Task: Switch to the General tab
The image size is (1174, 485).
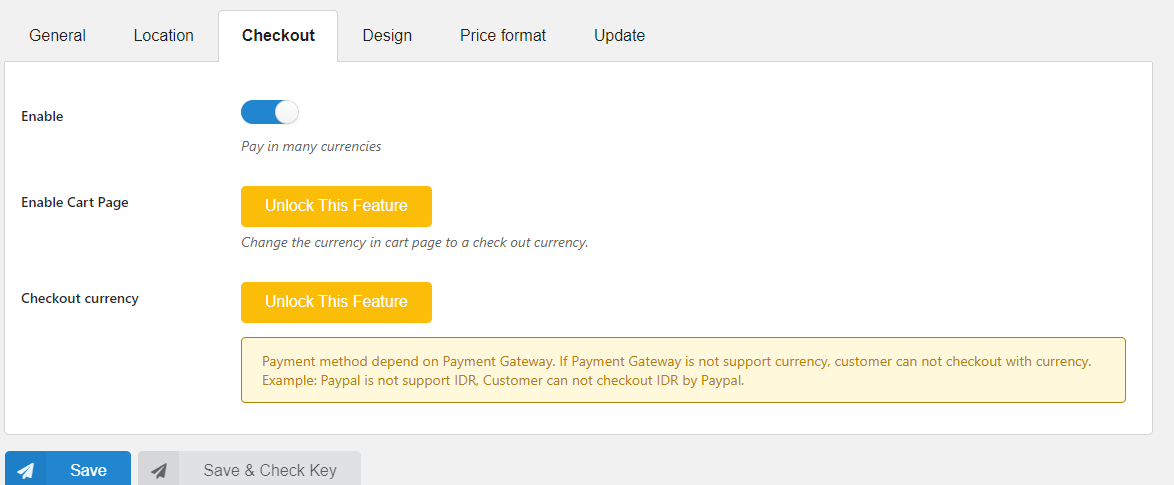Action: (x=58, y=35)
